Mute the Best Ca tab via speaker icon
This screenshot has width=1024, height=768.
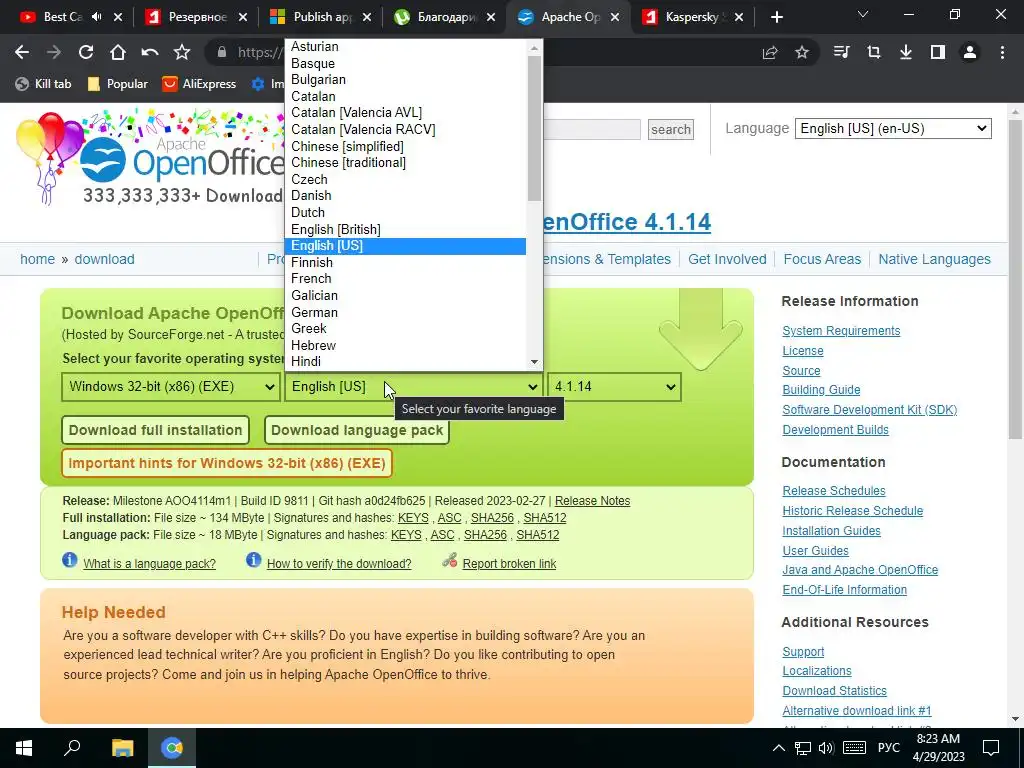(97, 17)
